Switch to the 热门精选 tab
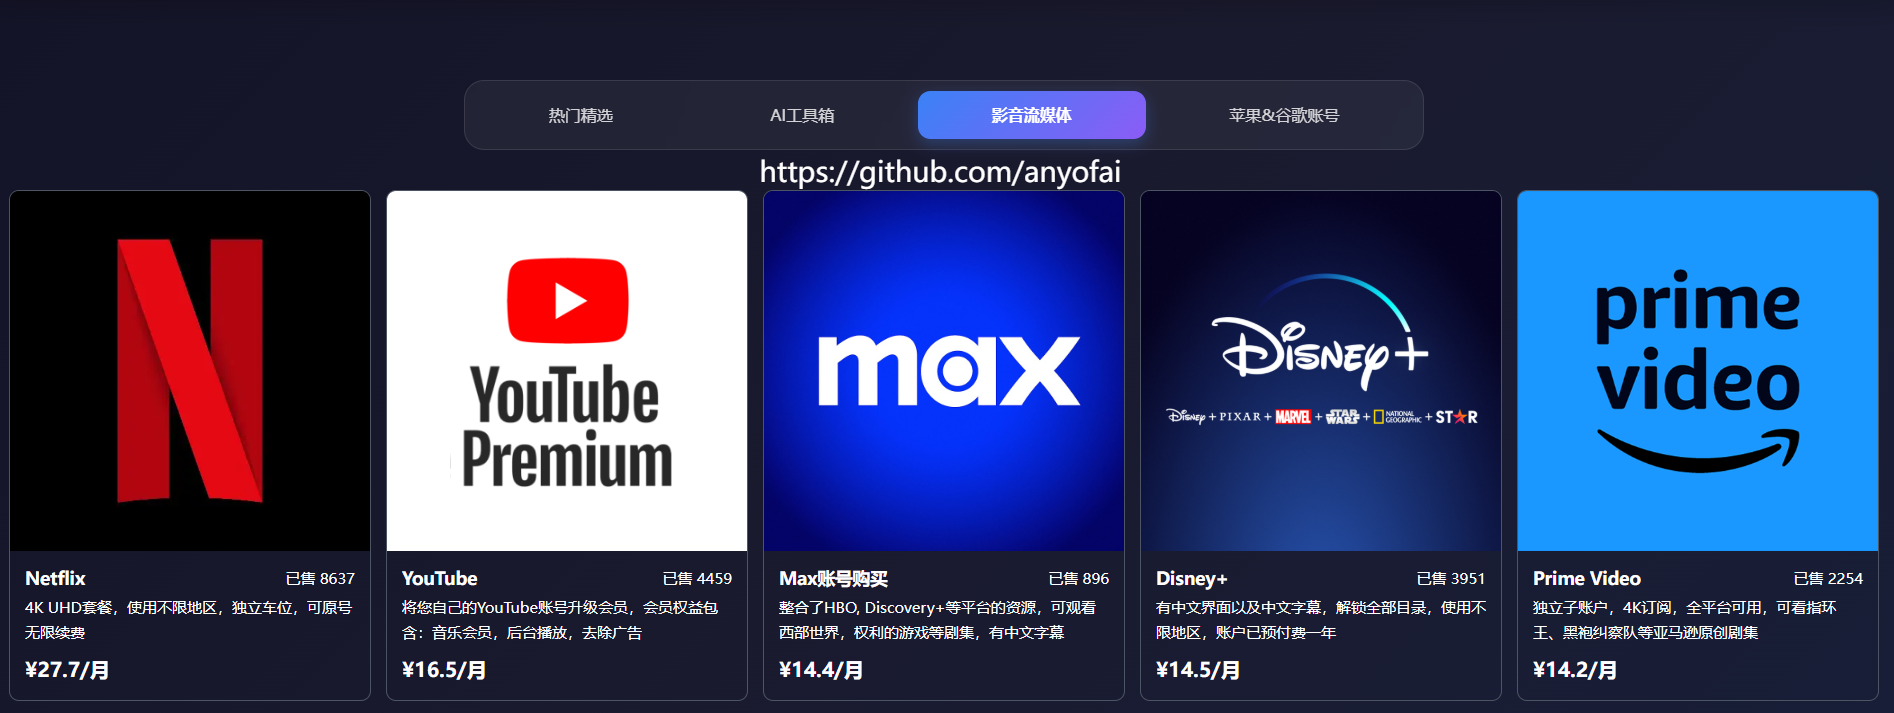1894x713 pixels. point(580,116)
